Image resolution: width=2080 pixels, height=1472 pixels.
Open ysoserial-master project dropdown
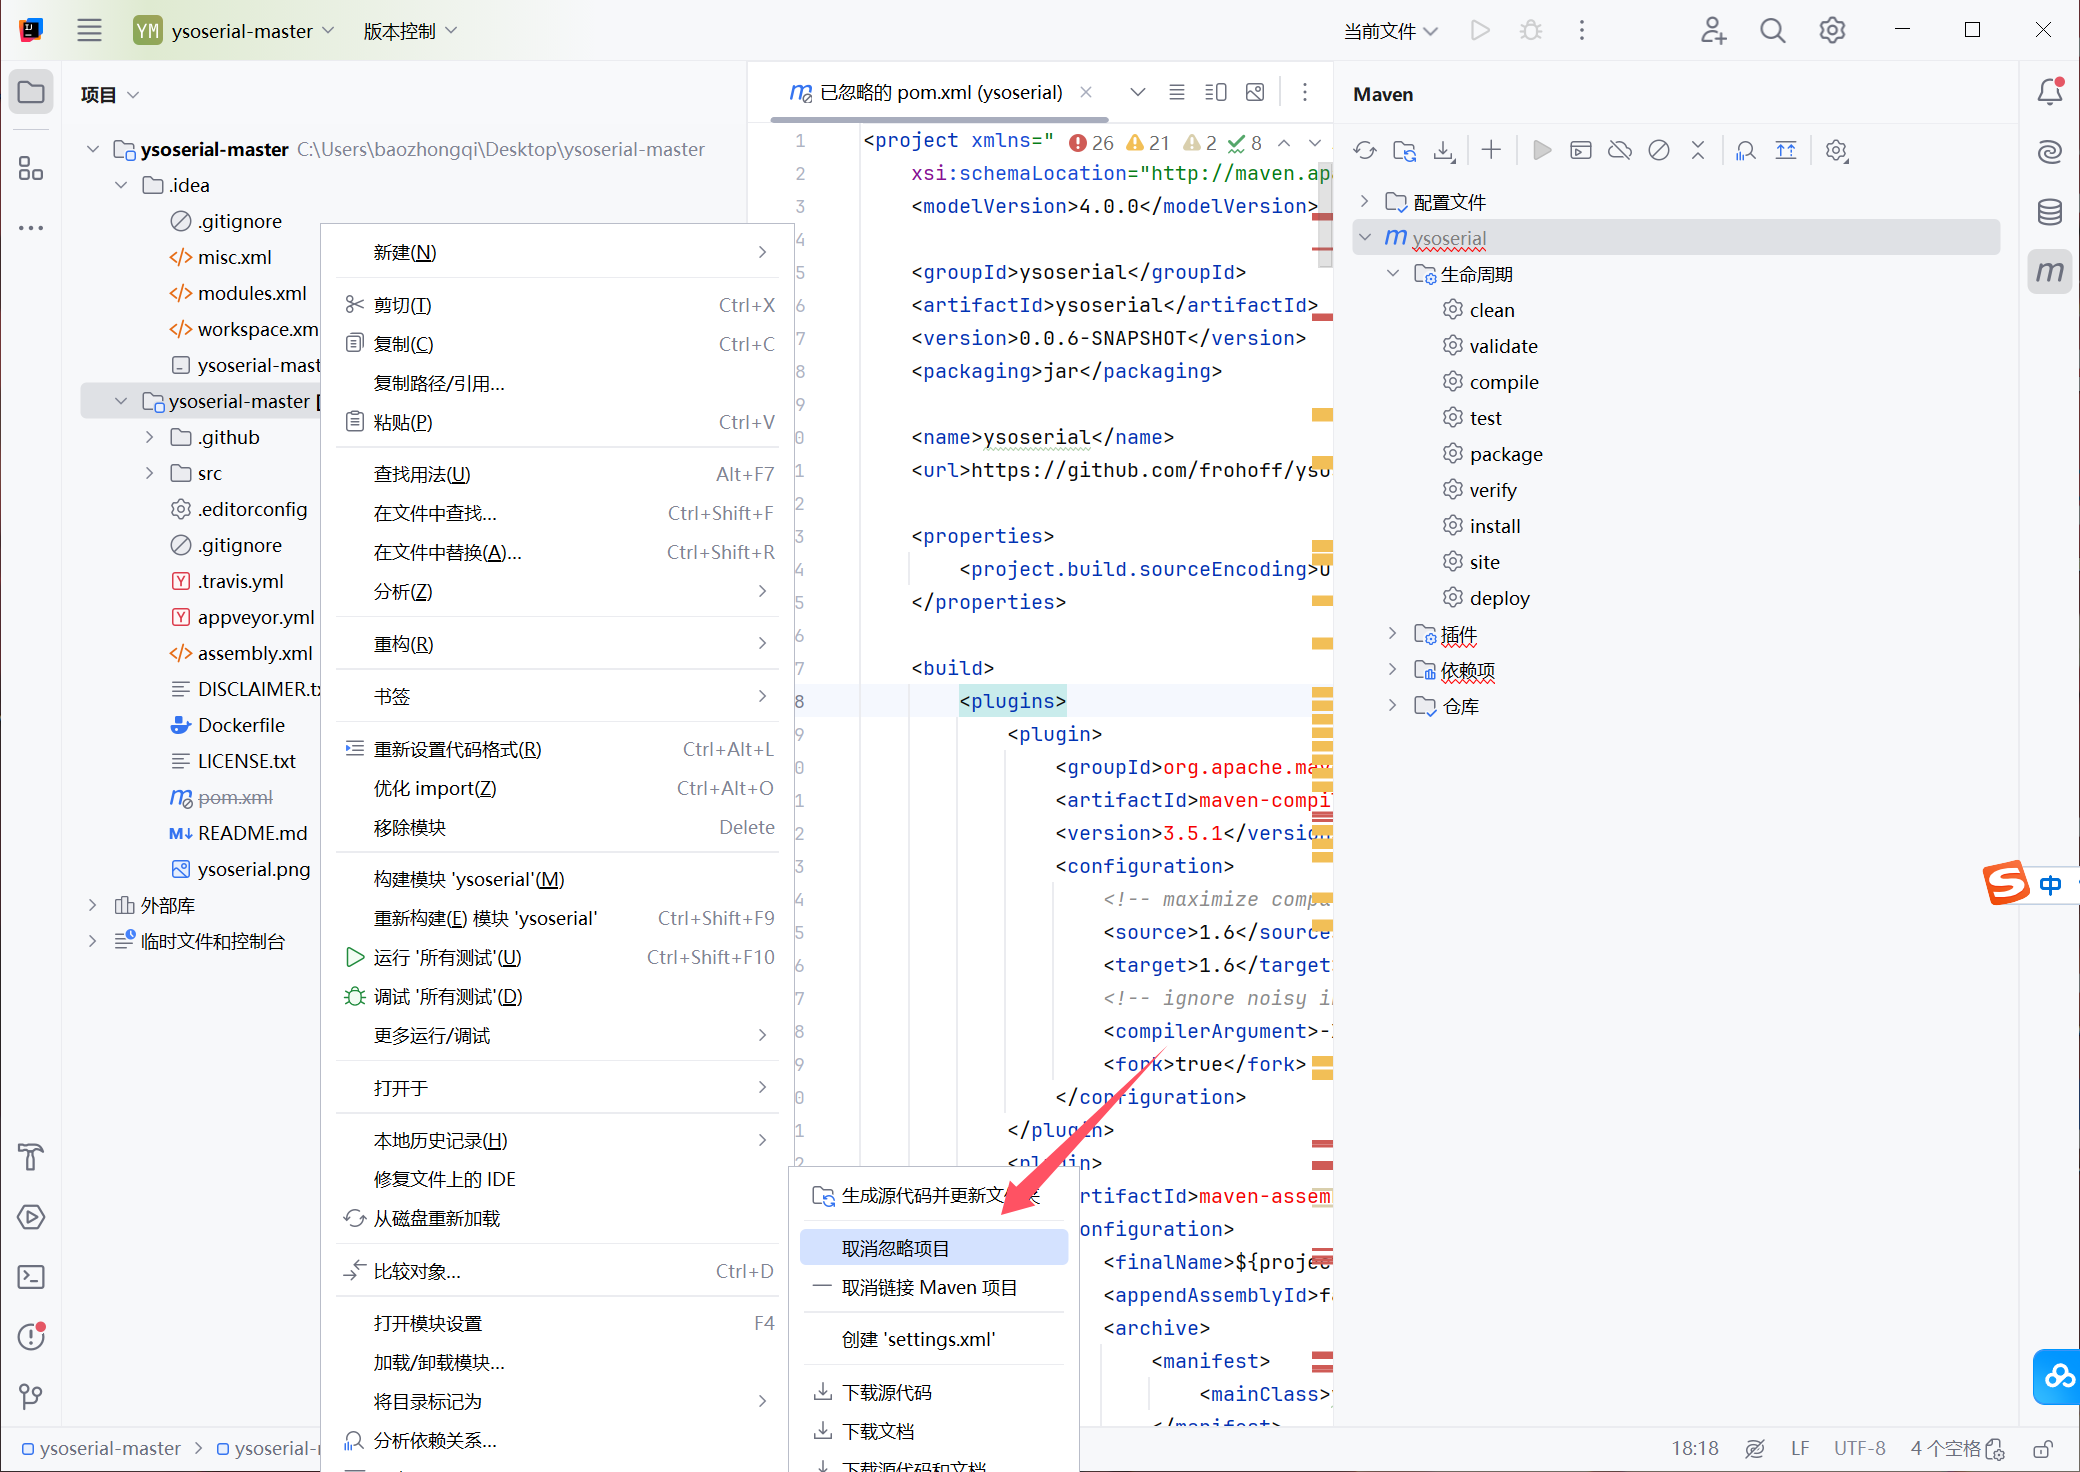[241, 31]
